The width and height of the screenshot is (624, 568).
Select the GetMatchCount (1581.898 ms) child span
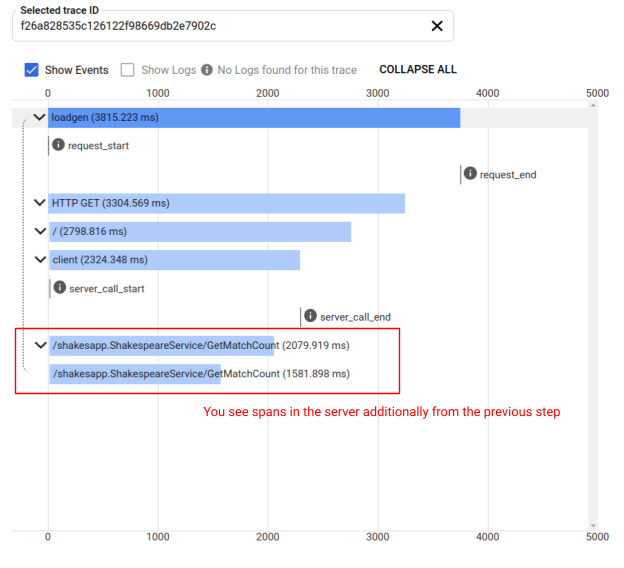[134, 374]
